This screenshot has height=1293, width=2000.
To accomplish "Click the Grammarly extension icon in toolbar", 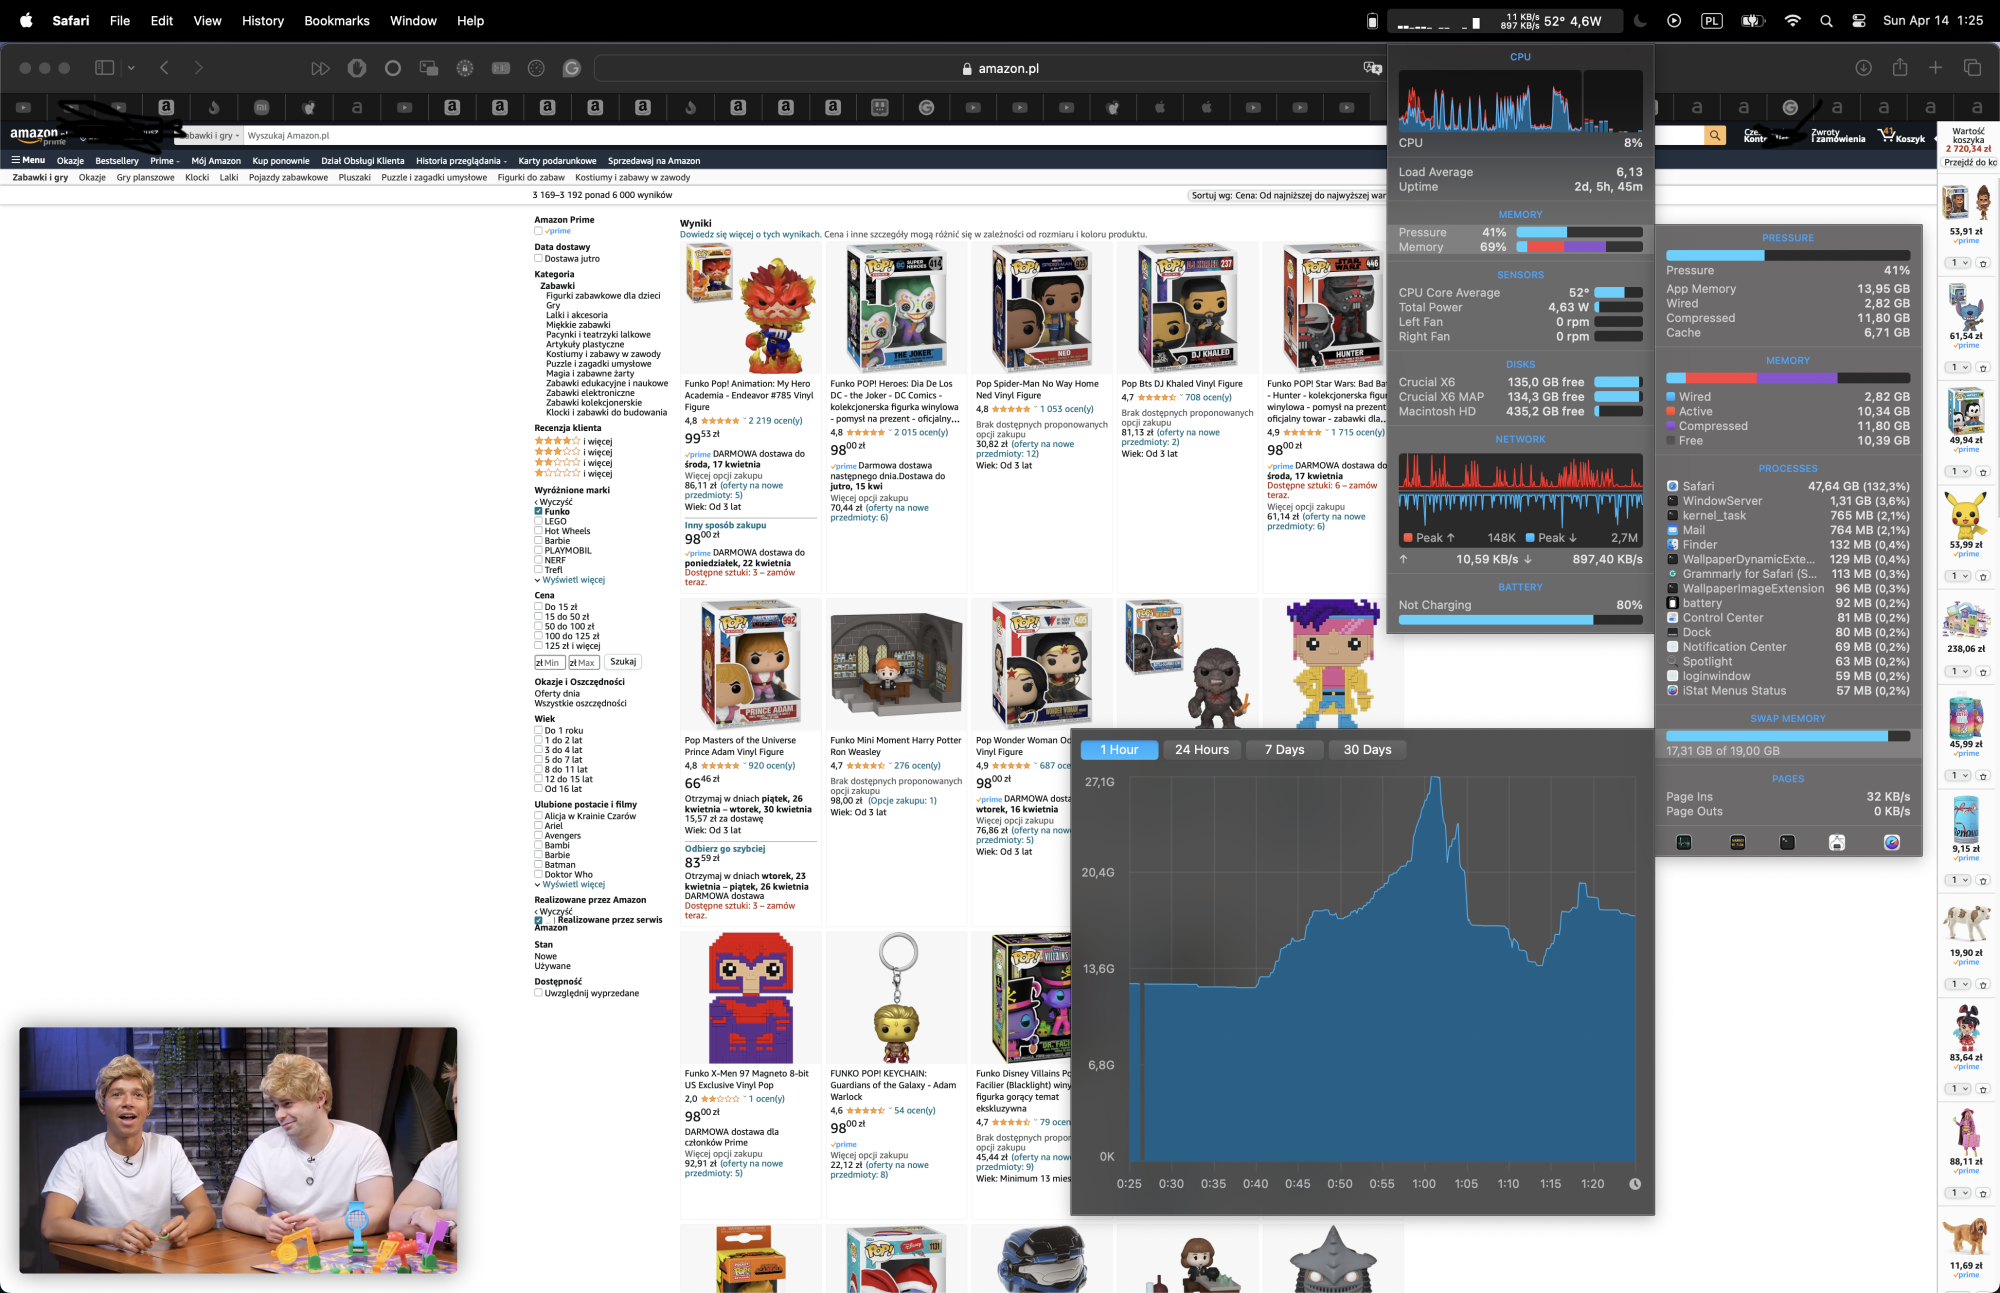I will 572,68.
